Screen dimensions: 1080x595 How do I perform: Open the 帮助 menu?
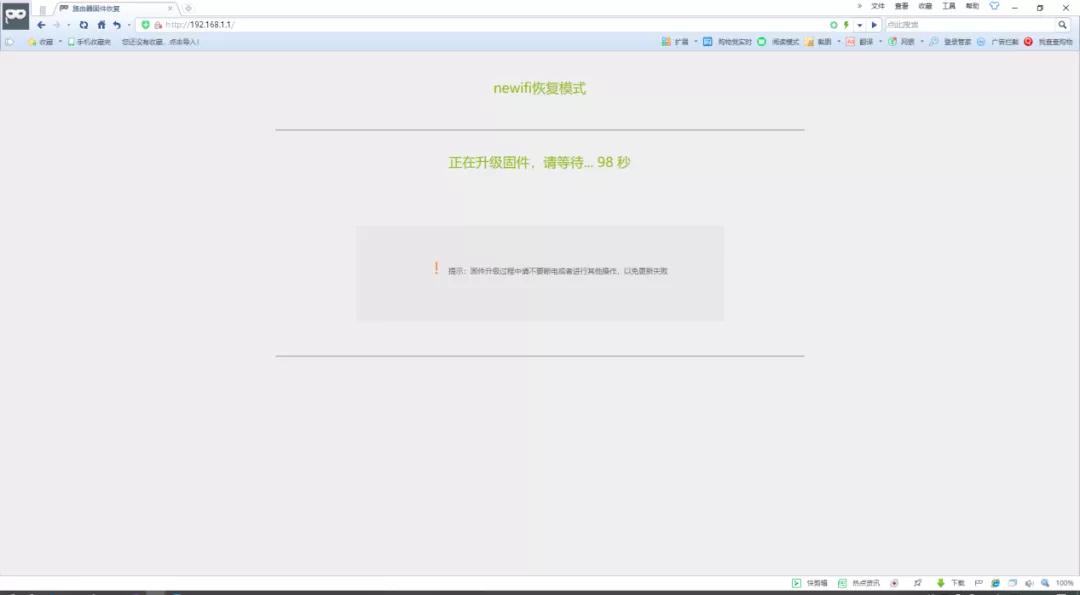point(972,6)
